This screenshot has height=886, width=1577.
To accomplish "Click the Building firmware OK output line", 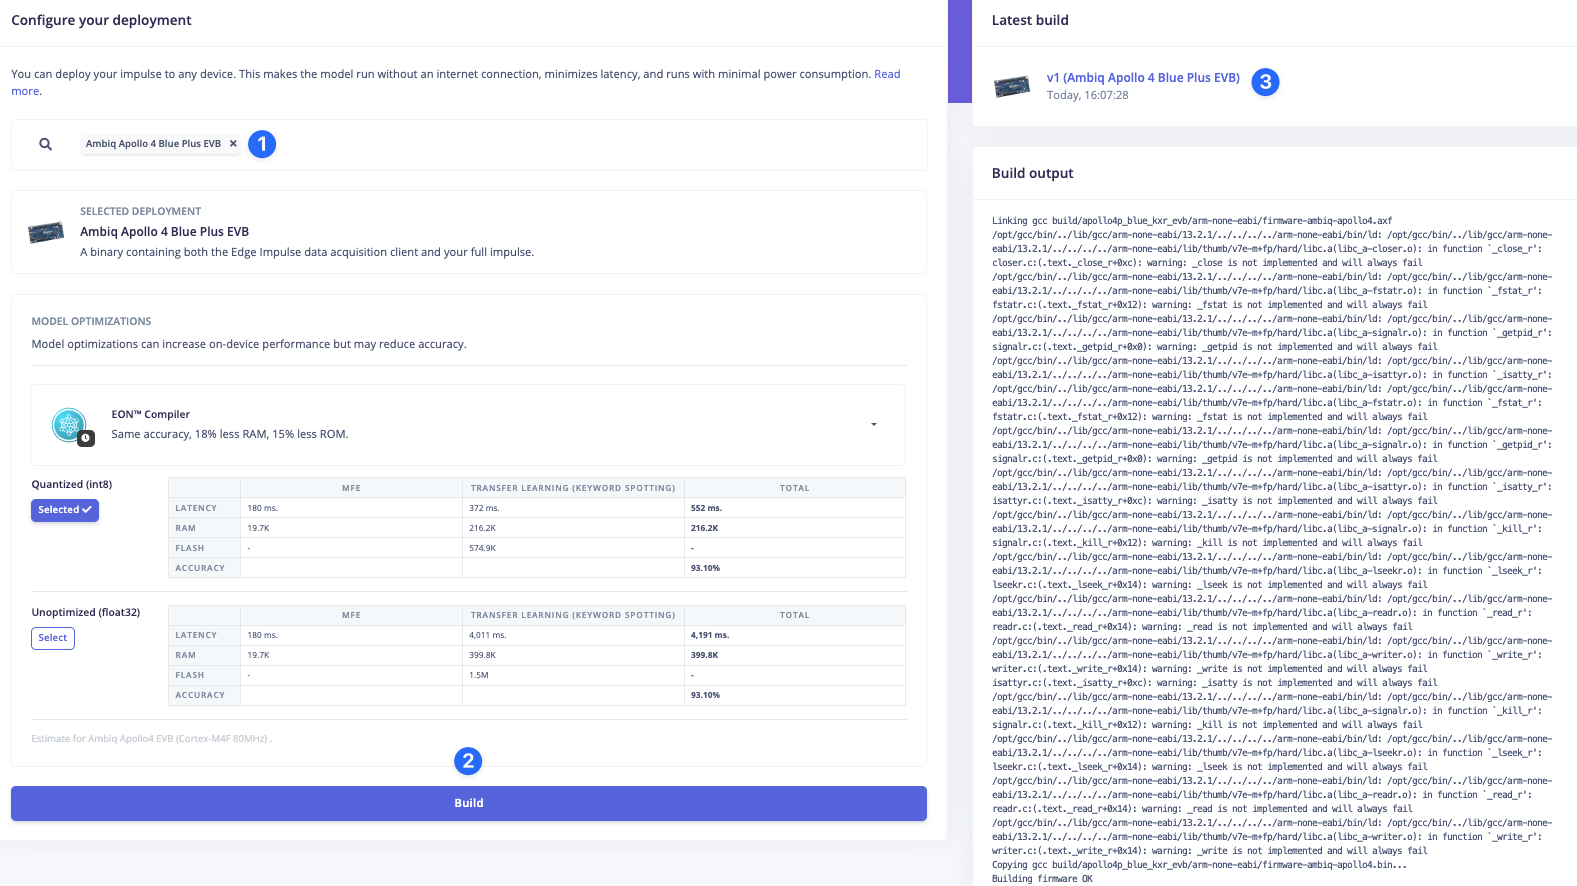I will pyautogui.click(x=1042, y=879).
